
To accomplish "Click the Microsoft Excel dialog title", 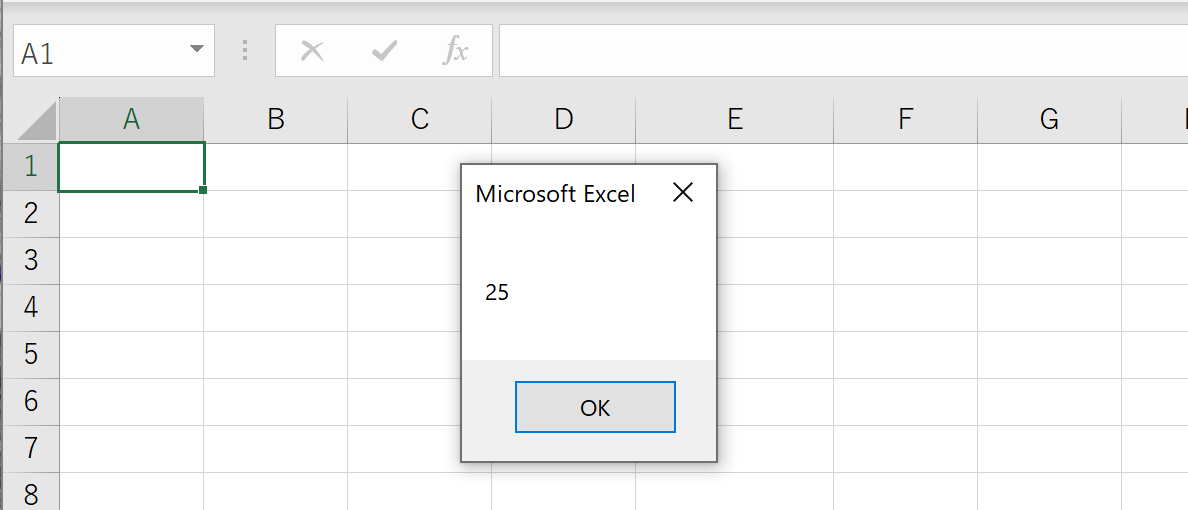I will (x=555, y=194).
